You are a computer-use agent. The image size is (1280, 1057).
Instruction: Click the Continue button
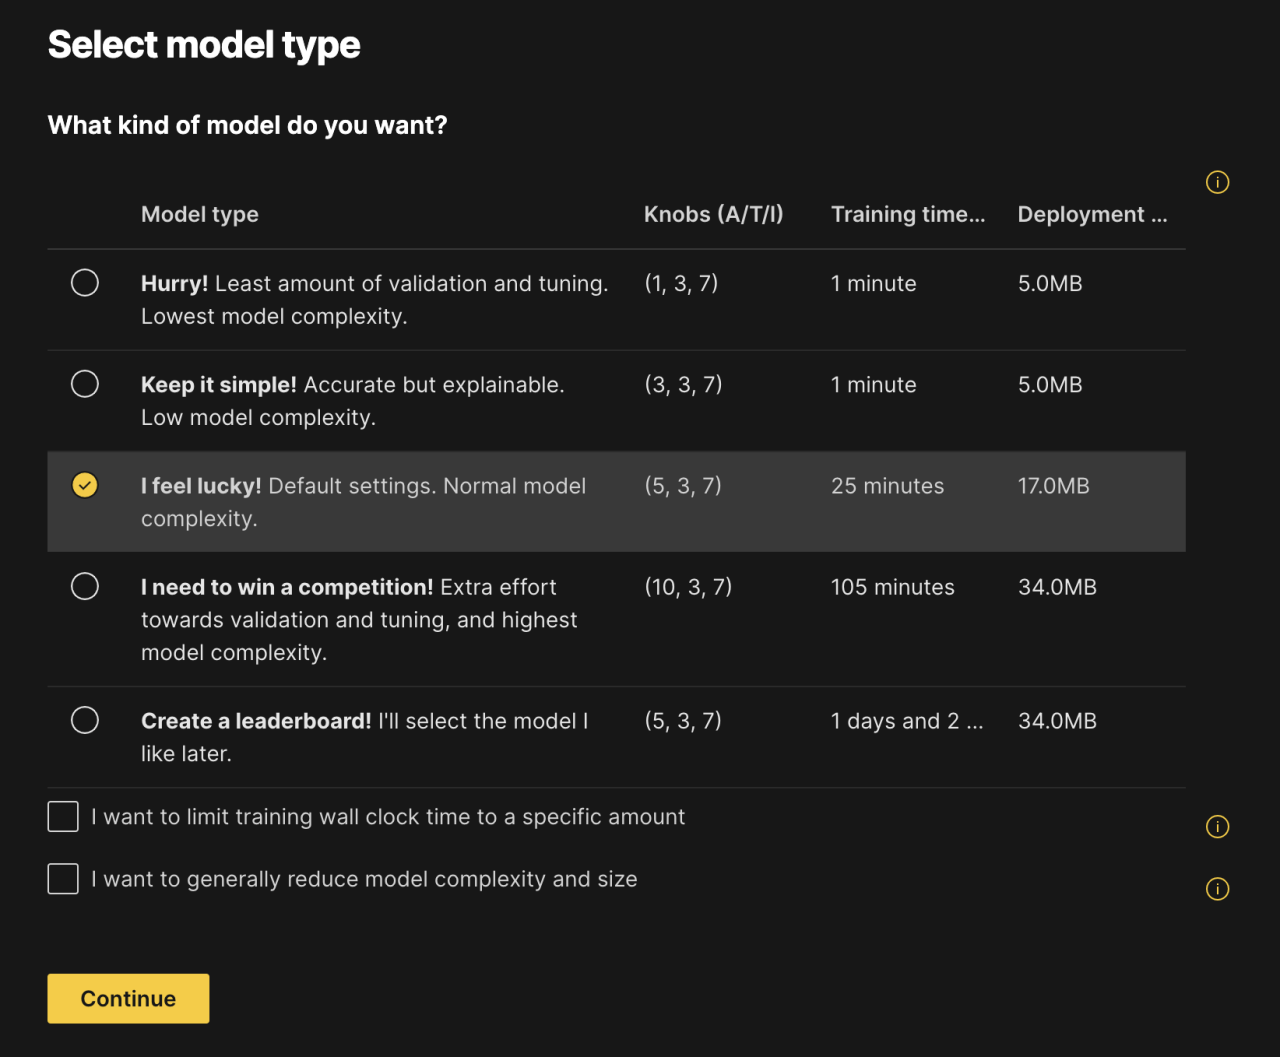(x=128, y=998)
